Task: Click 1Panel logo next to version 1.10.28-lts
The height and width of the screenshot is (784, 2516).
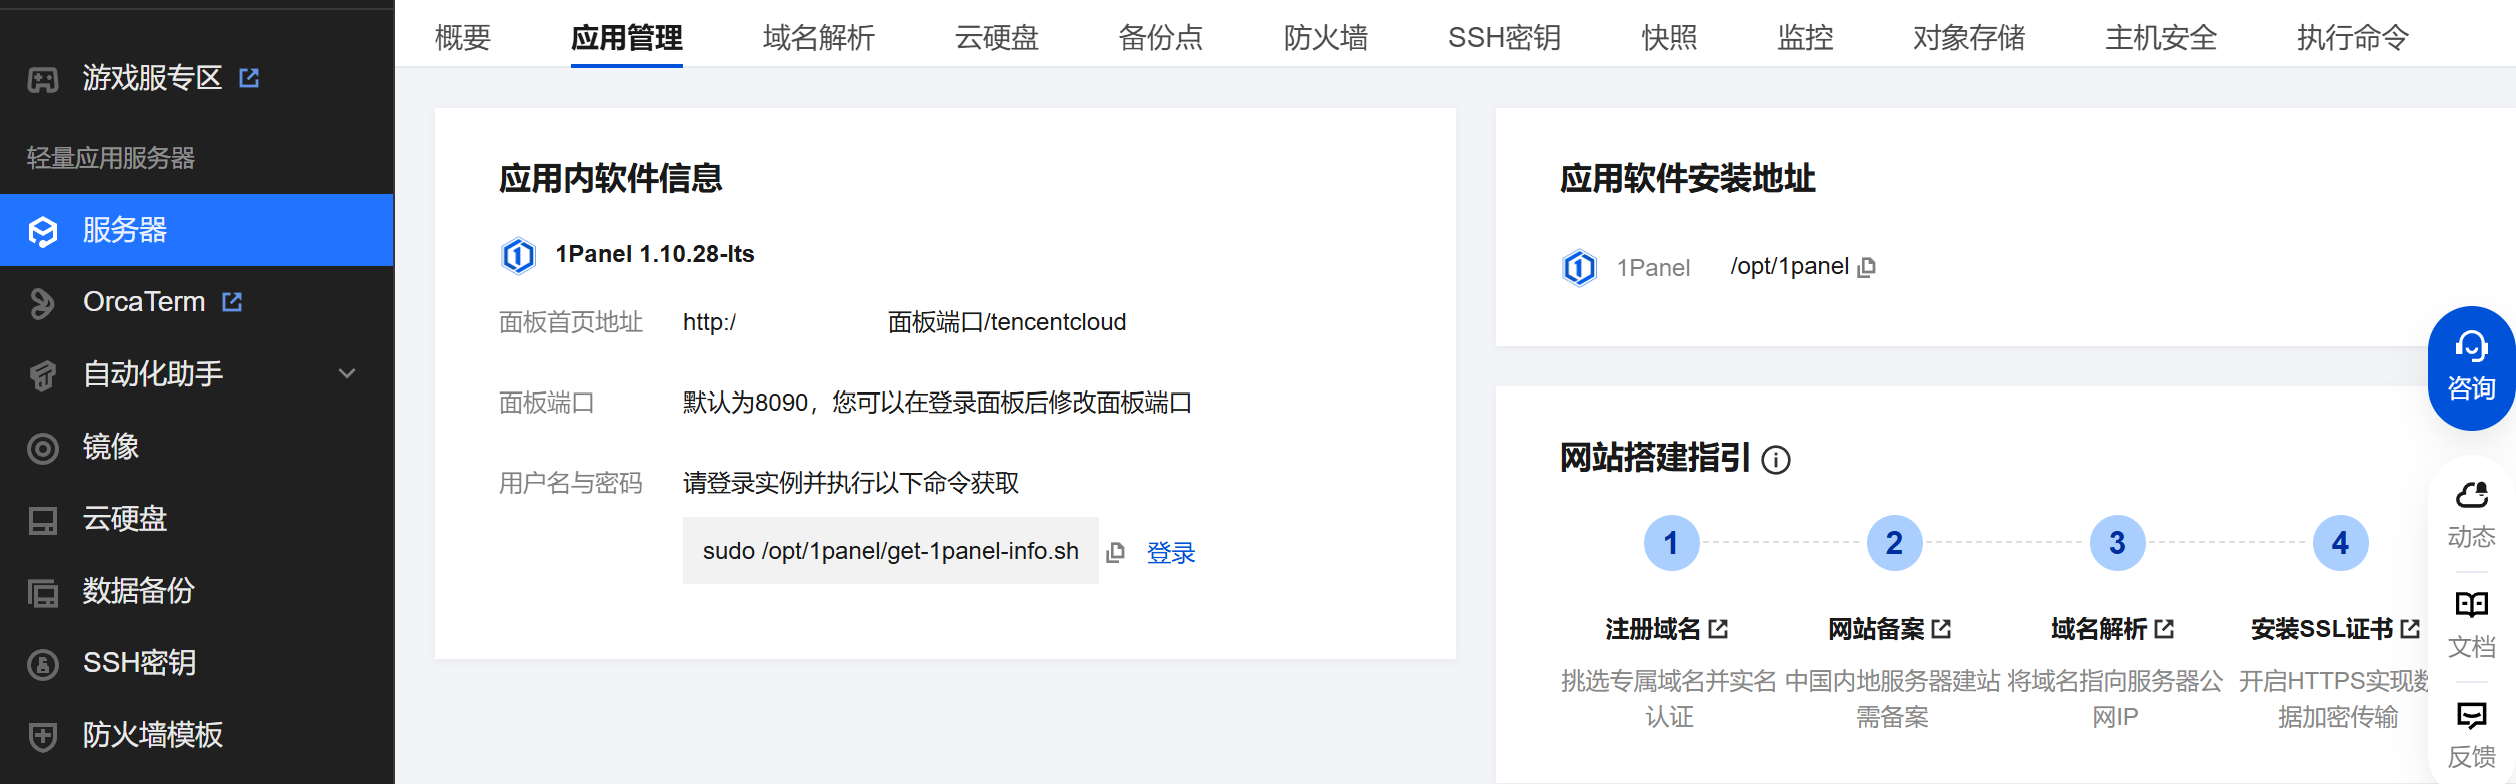Action: 518,255
